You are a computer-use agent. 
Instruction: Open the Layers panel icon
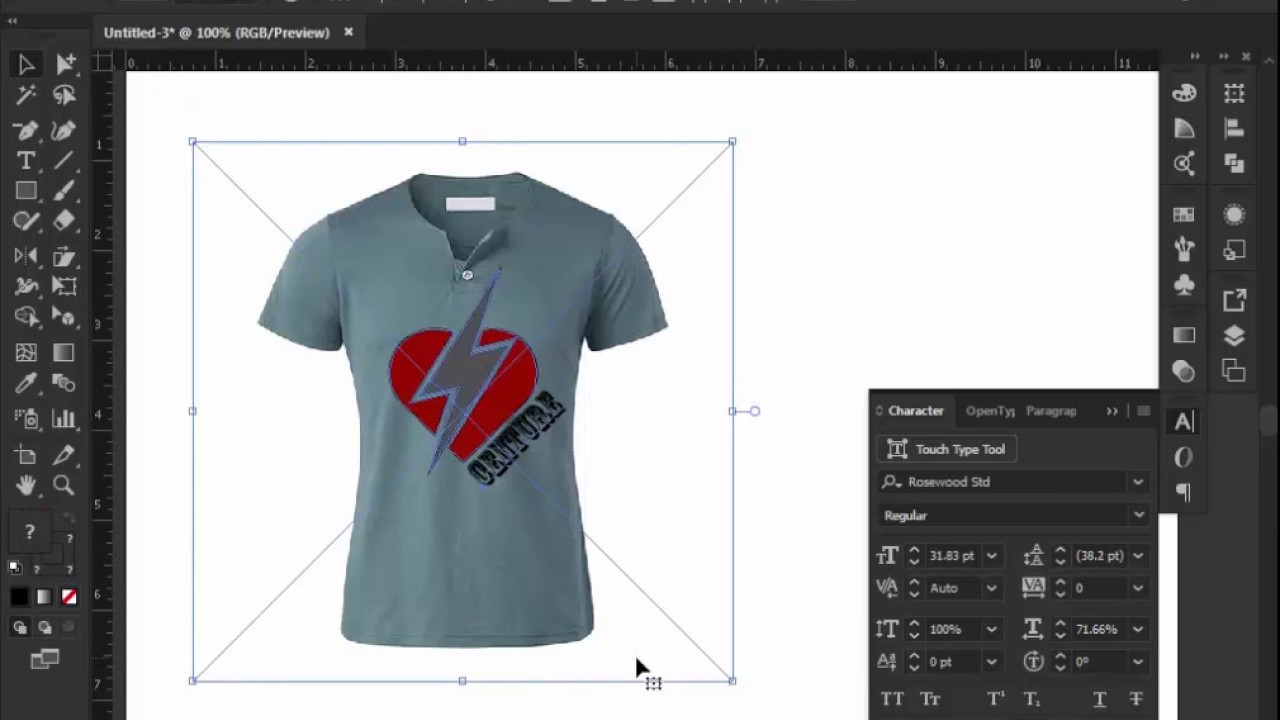1234,336
